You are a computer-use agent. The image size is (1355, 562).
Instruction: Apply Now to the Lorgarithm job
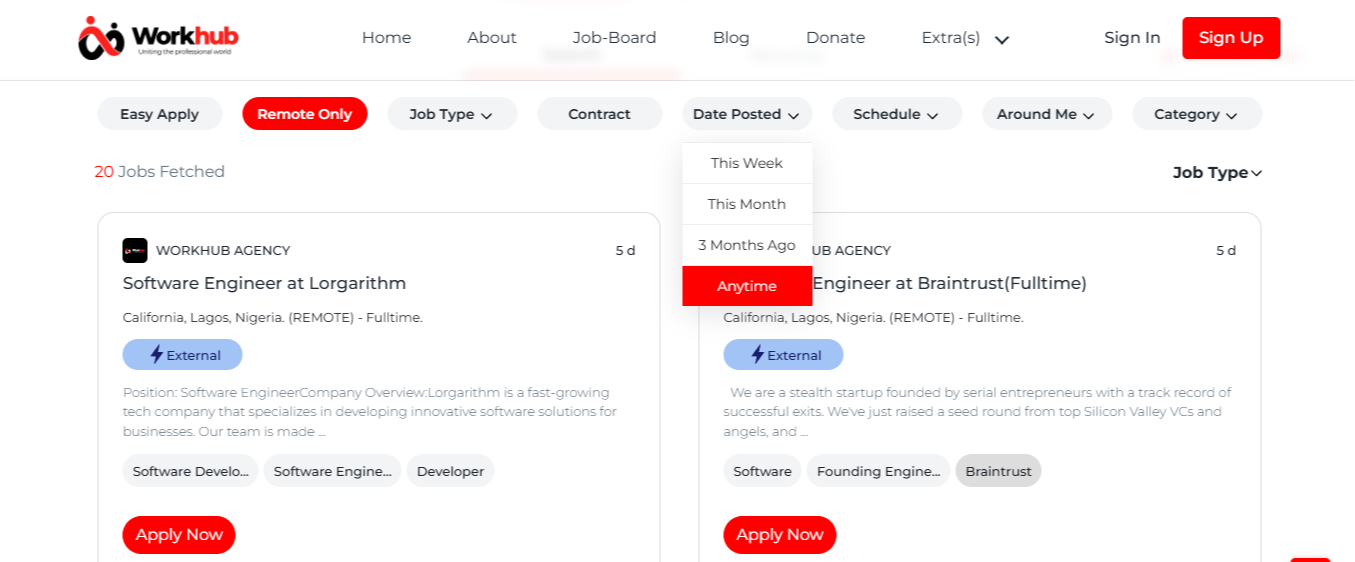click(179, 535)
